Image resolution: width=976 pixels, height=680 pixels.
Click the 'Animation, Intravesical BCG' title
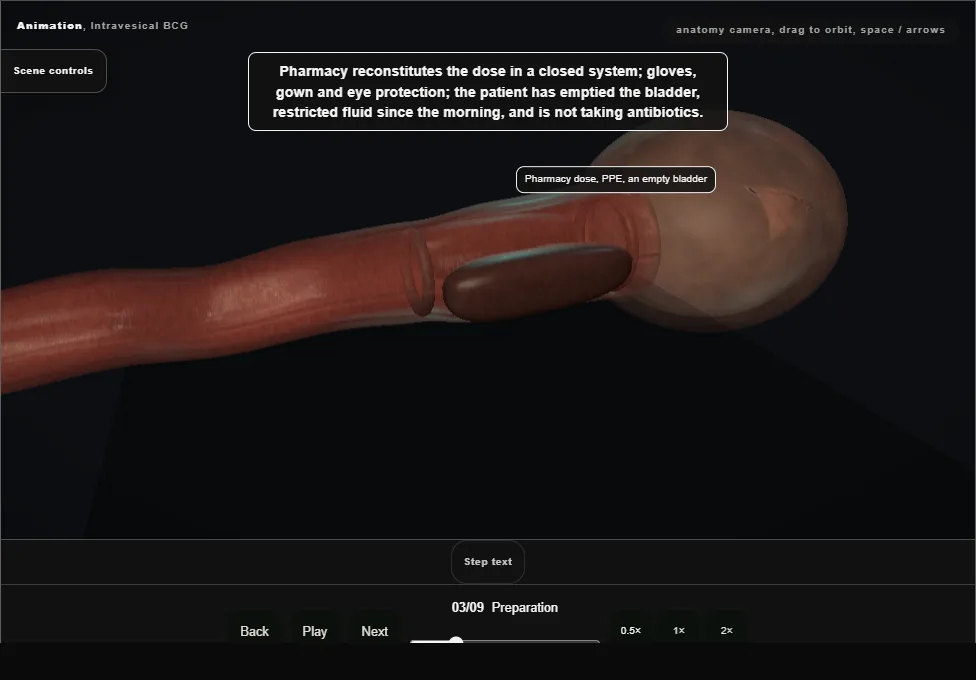tap(102, 26)
